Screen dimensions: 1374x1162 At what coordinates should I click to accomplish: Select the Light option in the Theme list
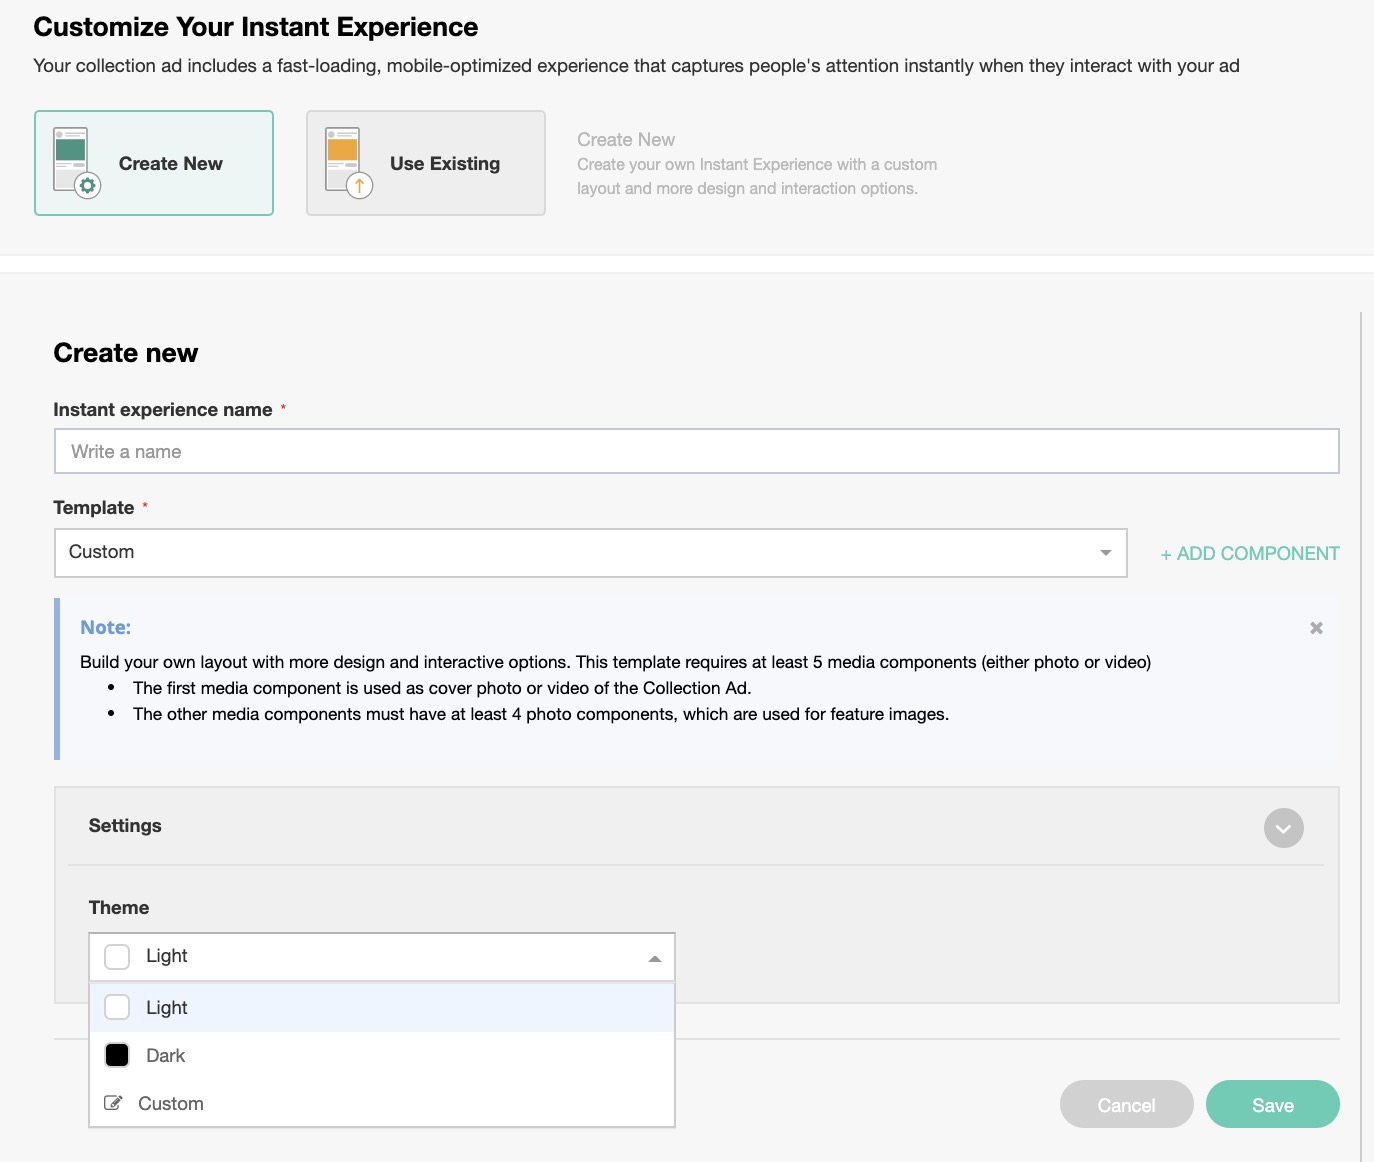click(167, 1008)
